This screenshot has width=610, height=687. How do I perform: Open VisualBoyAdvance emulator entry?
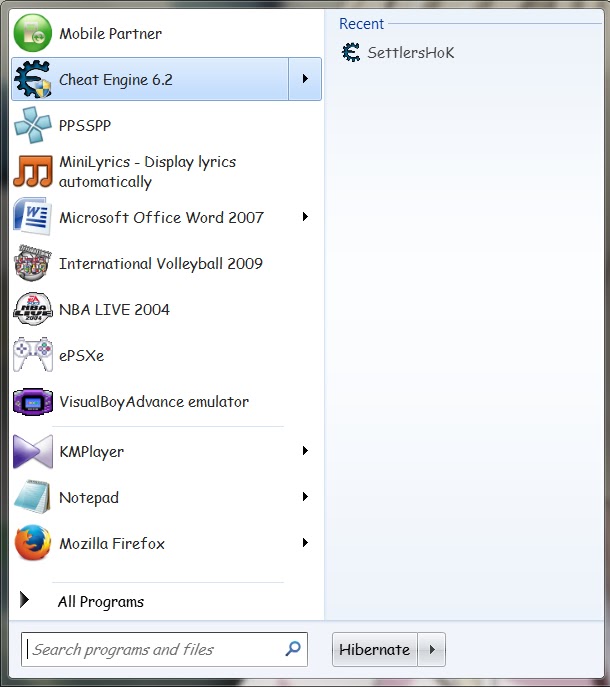166,401
